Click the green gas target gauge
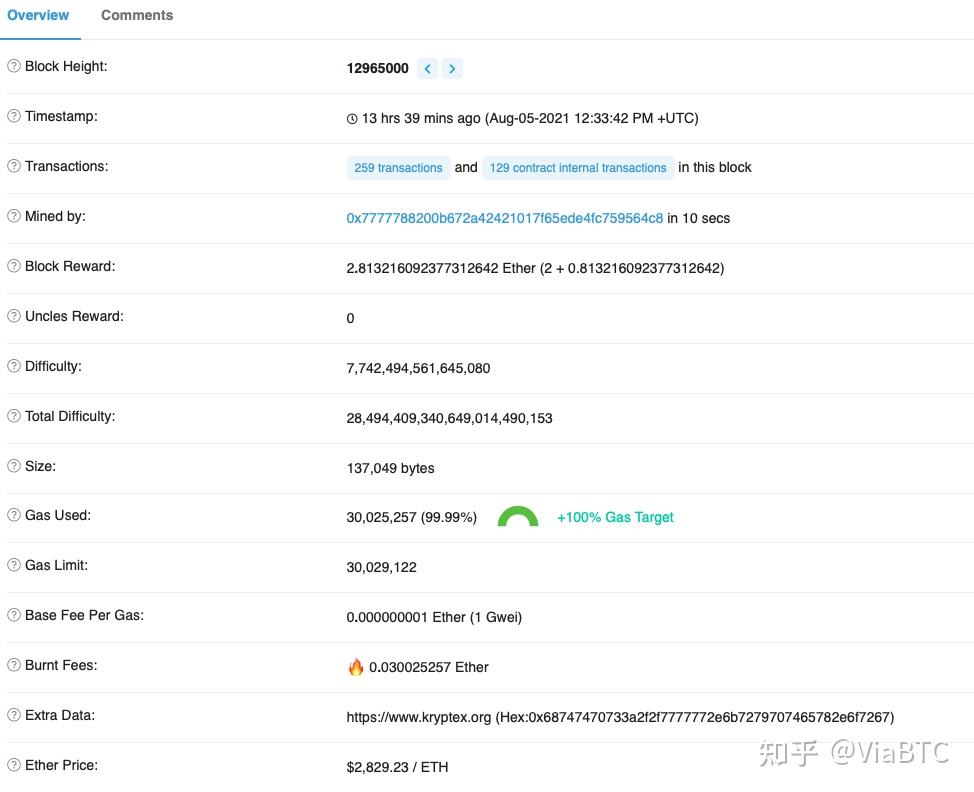 pyautogui.click(x=517, y=517)
